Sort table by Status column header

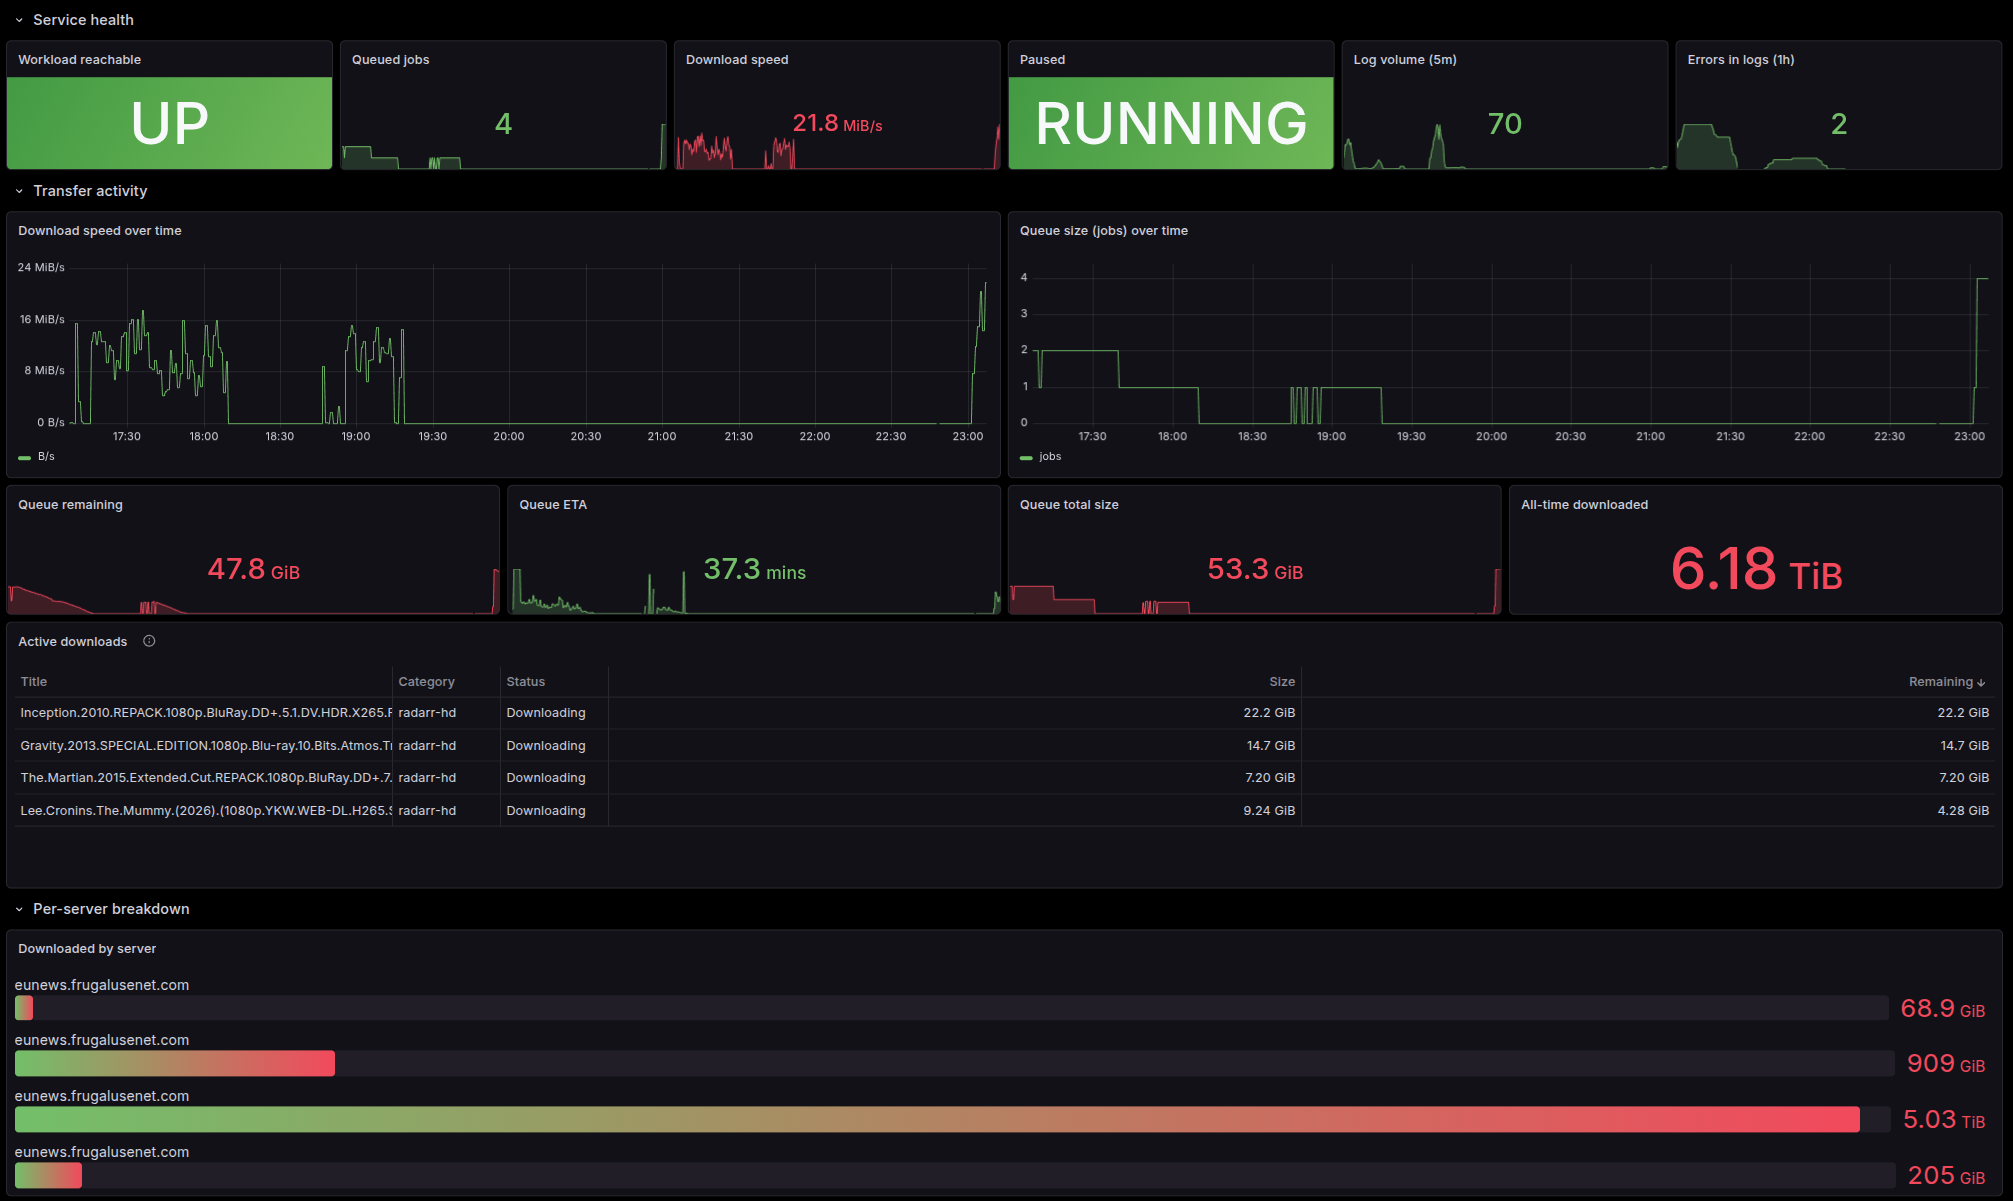coord(525,682)
